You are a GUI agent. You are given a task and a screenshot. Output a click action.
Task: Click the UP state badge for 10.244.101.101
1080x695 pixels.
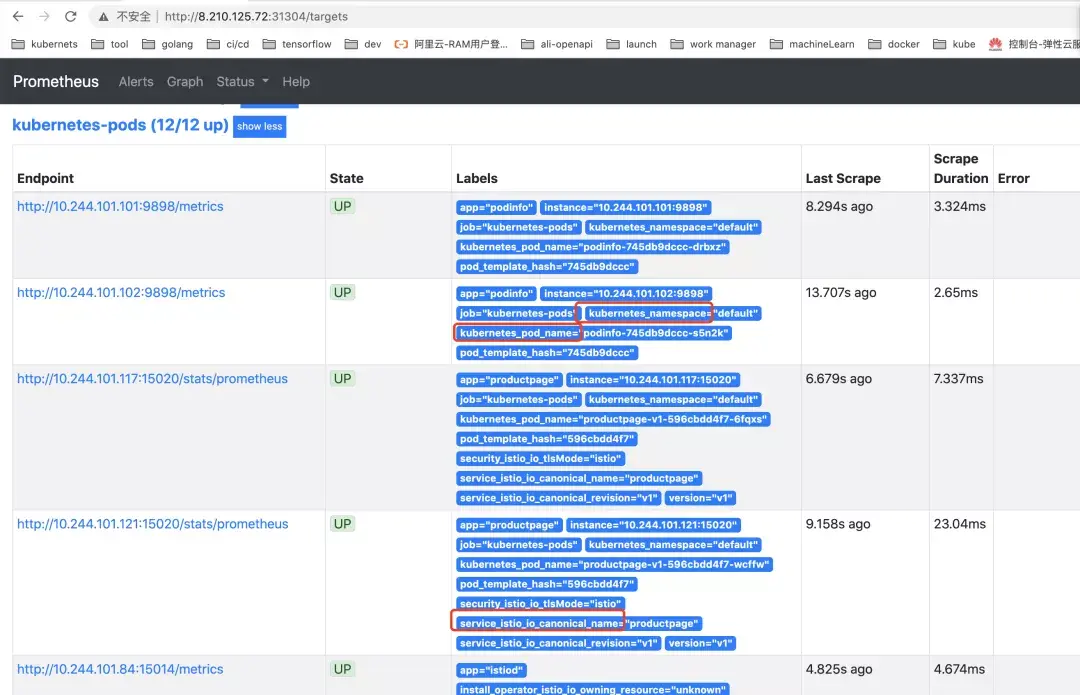(342, 207)
